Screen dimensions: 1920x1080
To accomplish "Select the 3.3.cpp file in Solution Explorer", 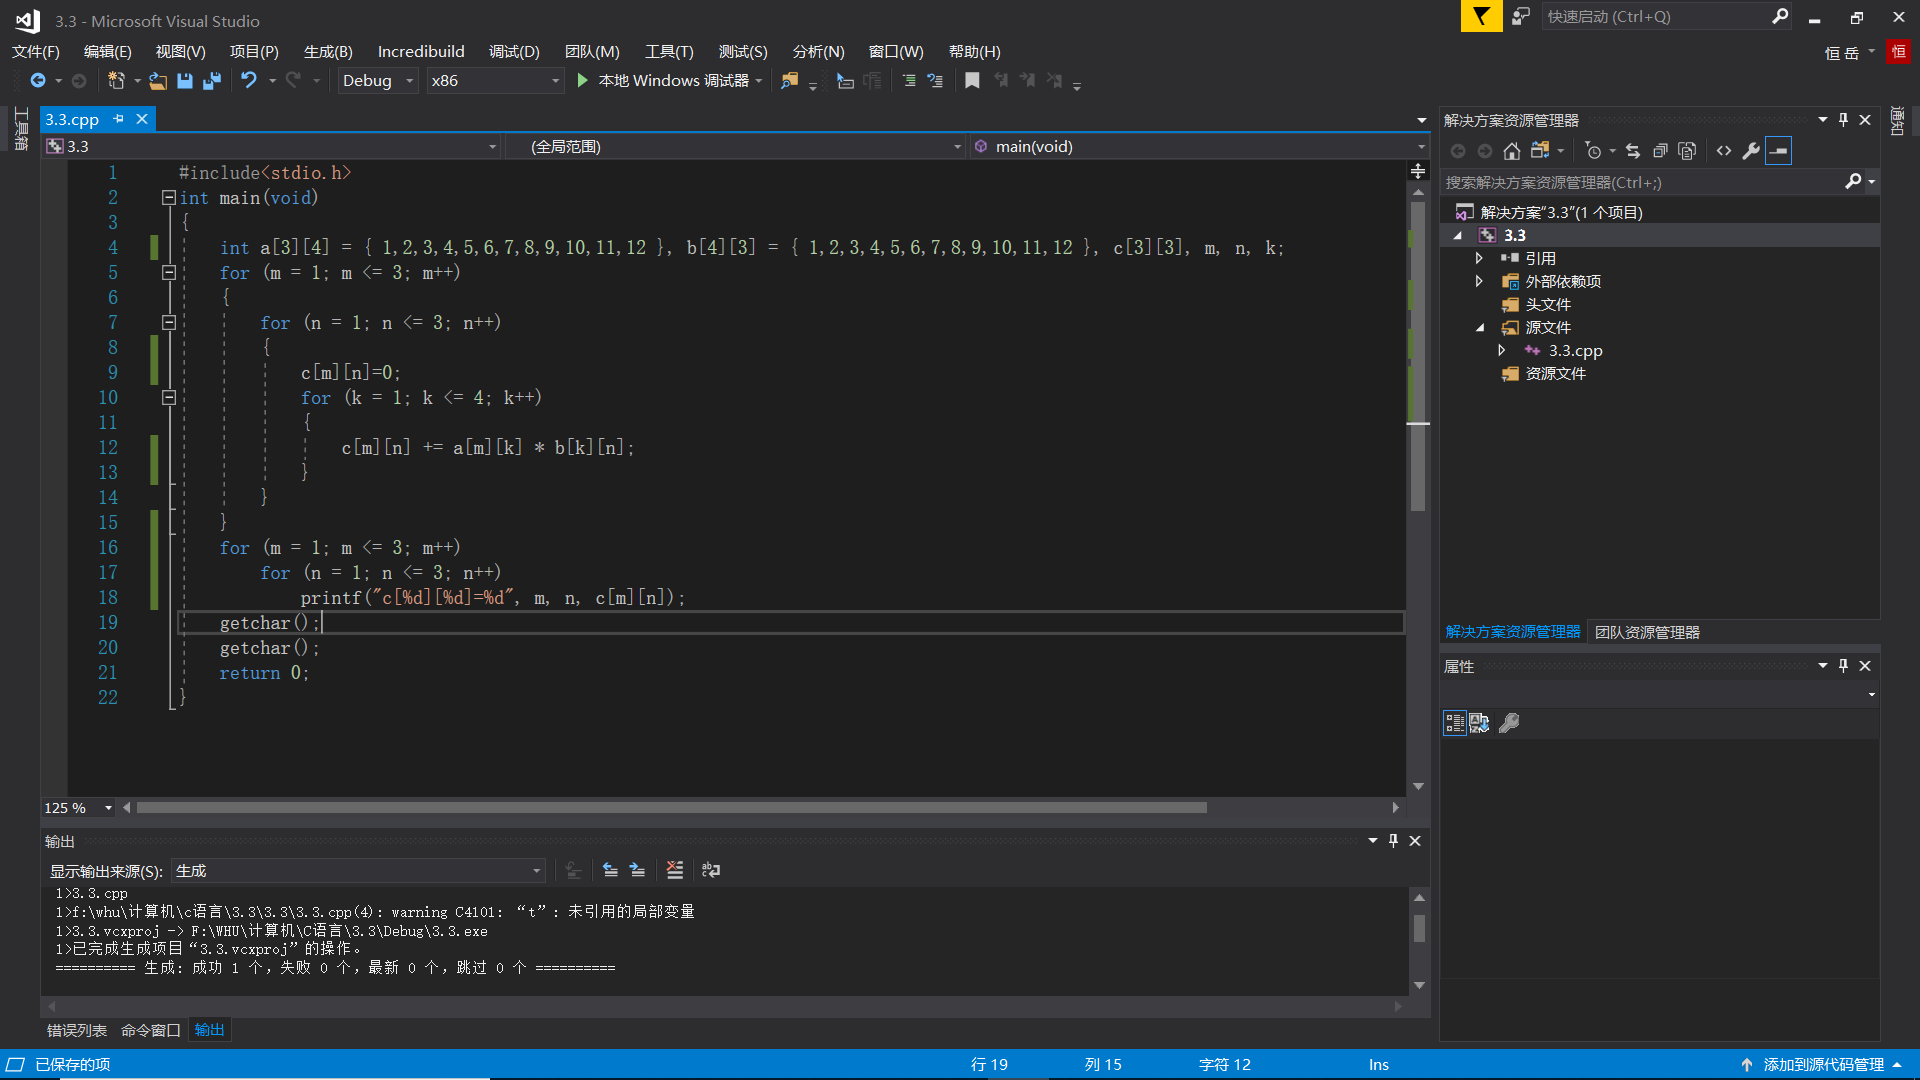I will click(1575, 350).
